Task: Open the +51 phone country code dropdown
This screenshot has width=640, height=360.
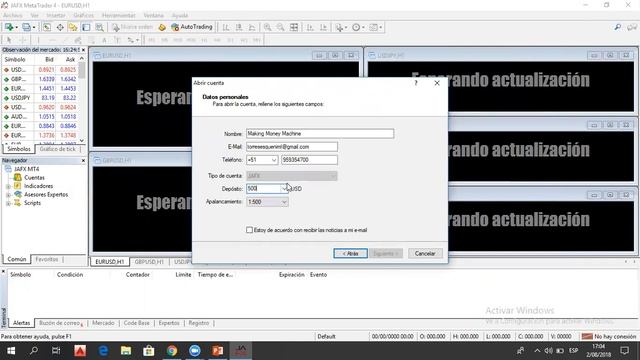Action: (274, 160)
